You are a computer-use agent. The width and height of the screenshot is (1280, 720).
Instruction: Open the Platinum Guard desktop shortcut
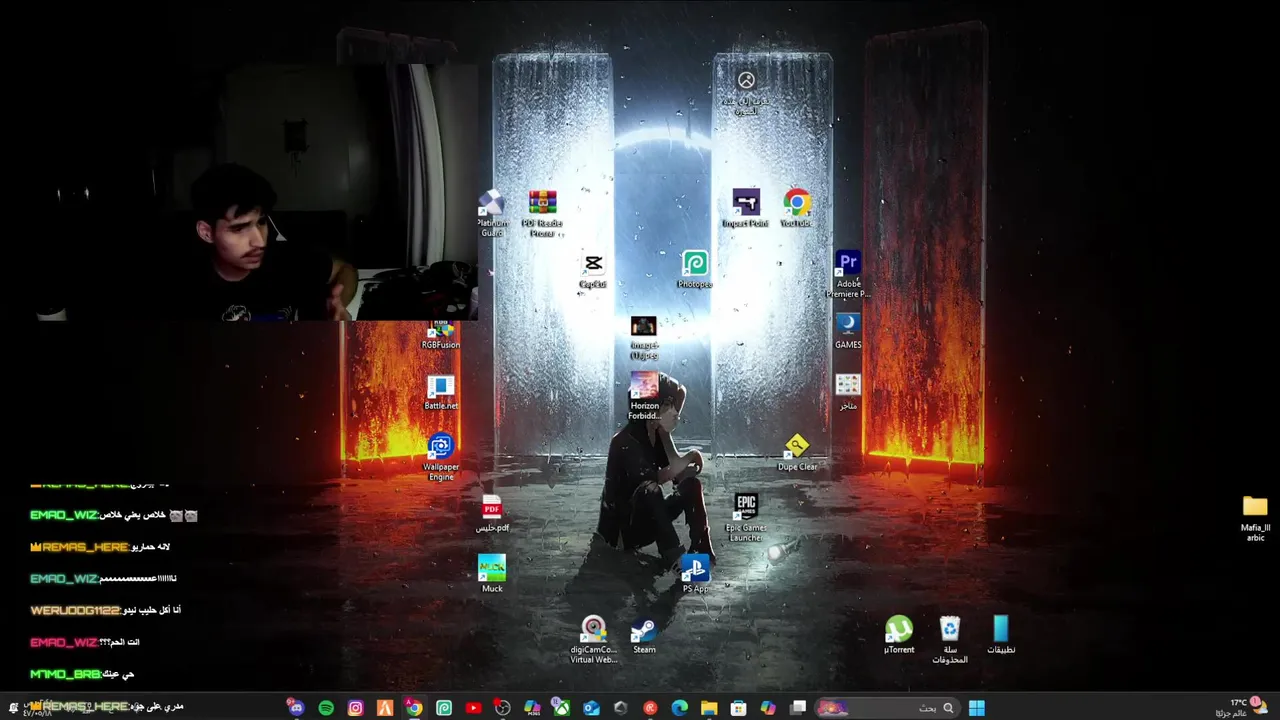tap(492, 213)
